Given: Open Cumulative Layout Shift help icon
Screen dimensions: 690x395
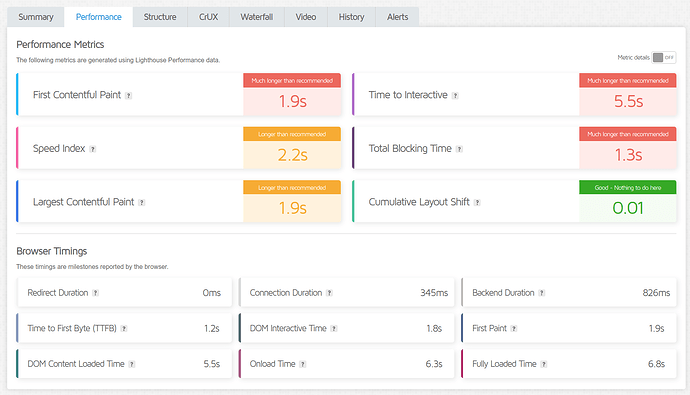Looking at the screenshot, I should coord(477,202).
